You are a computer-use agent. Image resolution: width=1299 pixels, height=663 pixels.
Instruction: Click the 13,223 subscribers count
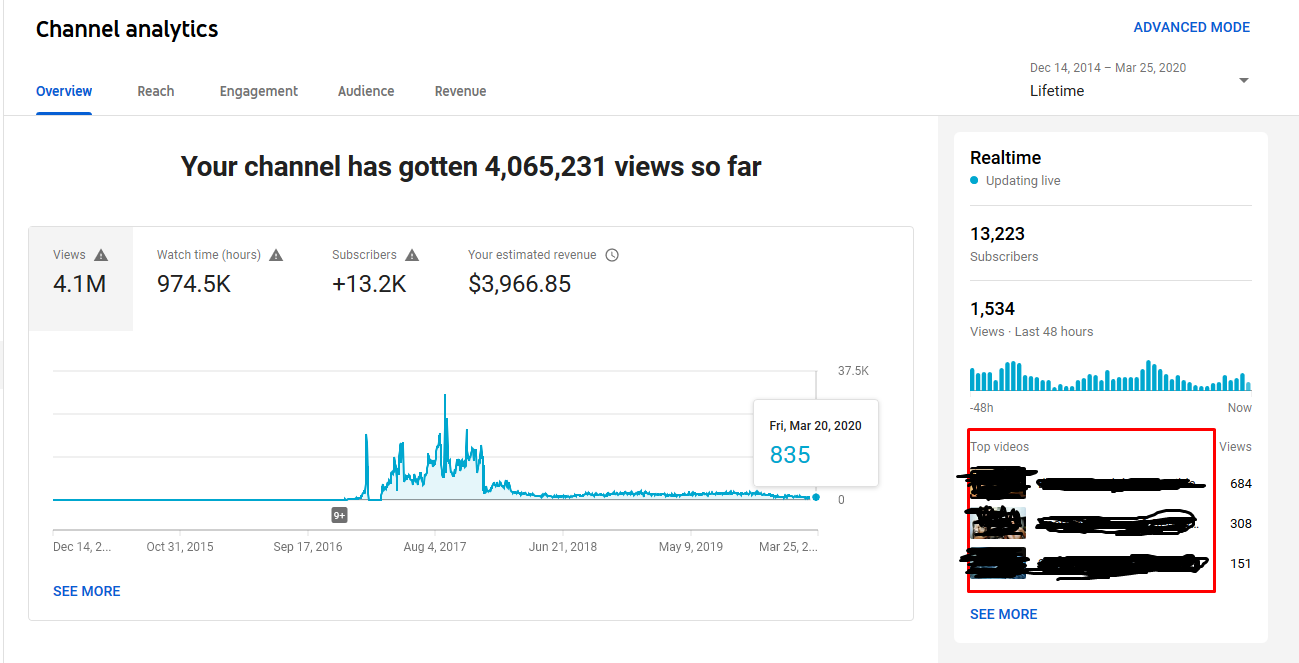coord(998,234)
